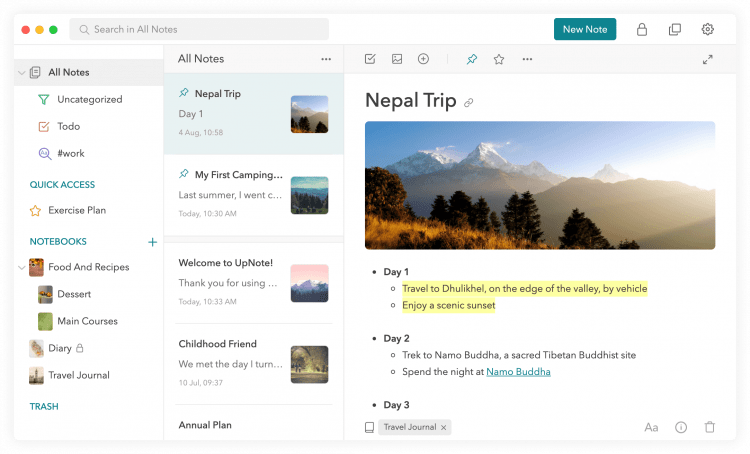Open the Exercise Plan quick access note
This screenshot has height=454, width=750.
[77, 210]
